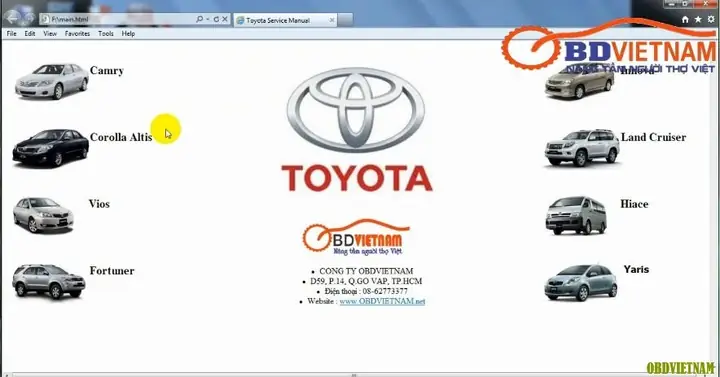Open a new blank browser tab
Viewport: 720px width, 377px height.
(345, 20)
